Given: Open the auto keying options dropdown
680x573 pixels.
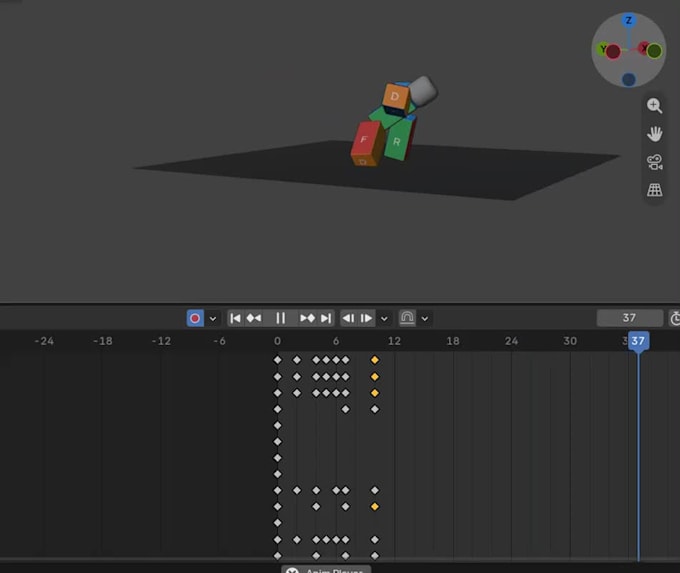Looking at the screenshot, I should pos(213,319).
